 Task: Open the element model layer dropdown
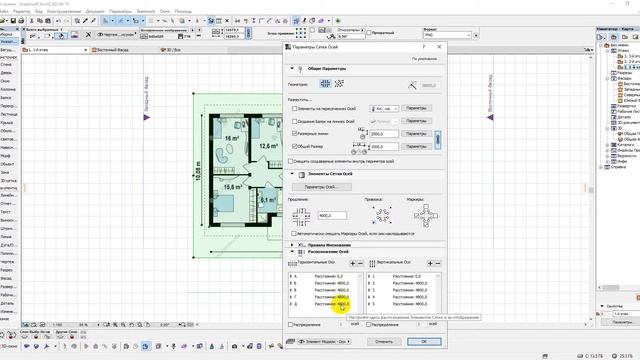point(324,341)
